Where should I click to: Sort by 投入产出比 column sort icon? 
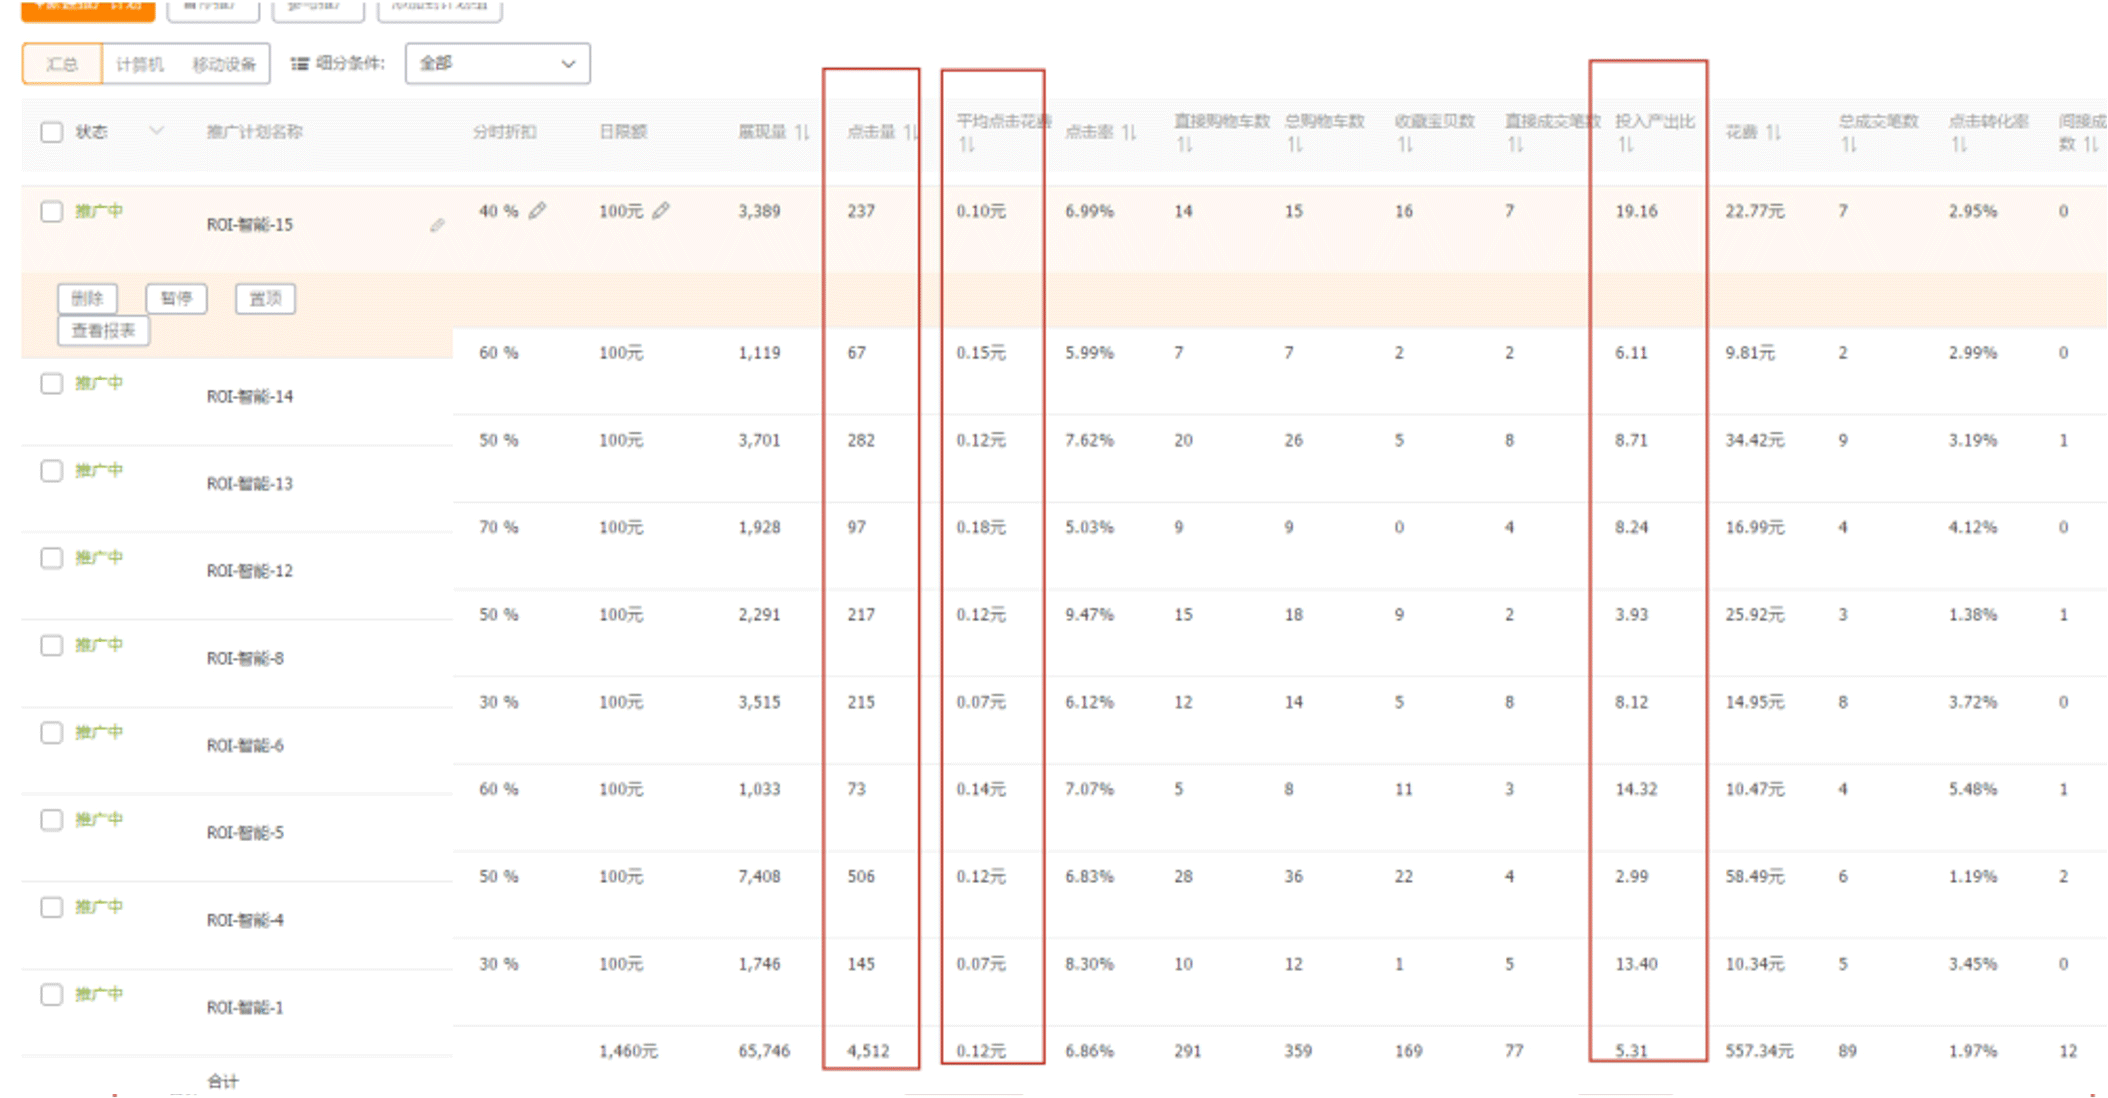click(x=1626, y=146)
